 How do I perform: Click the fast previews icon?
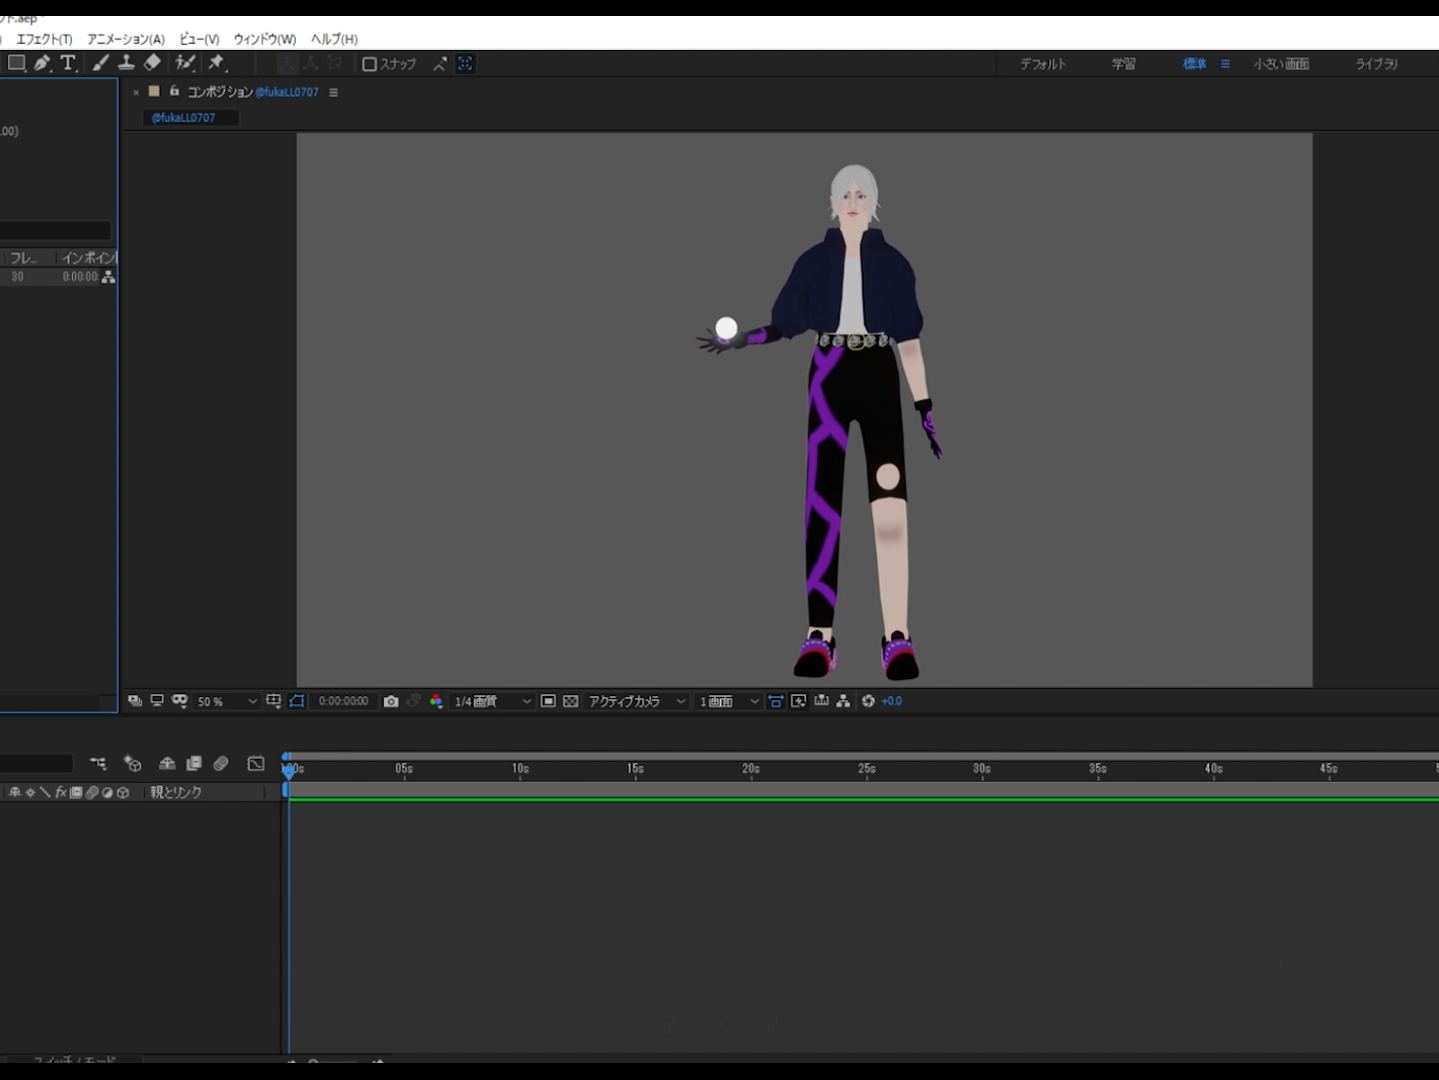(799, 701)
